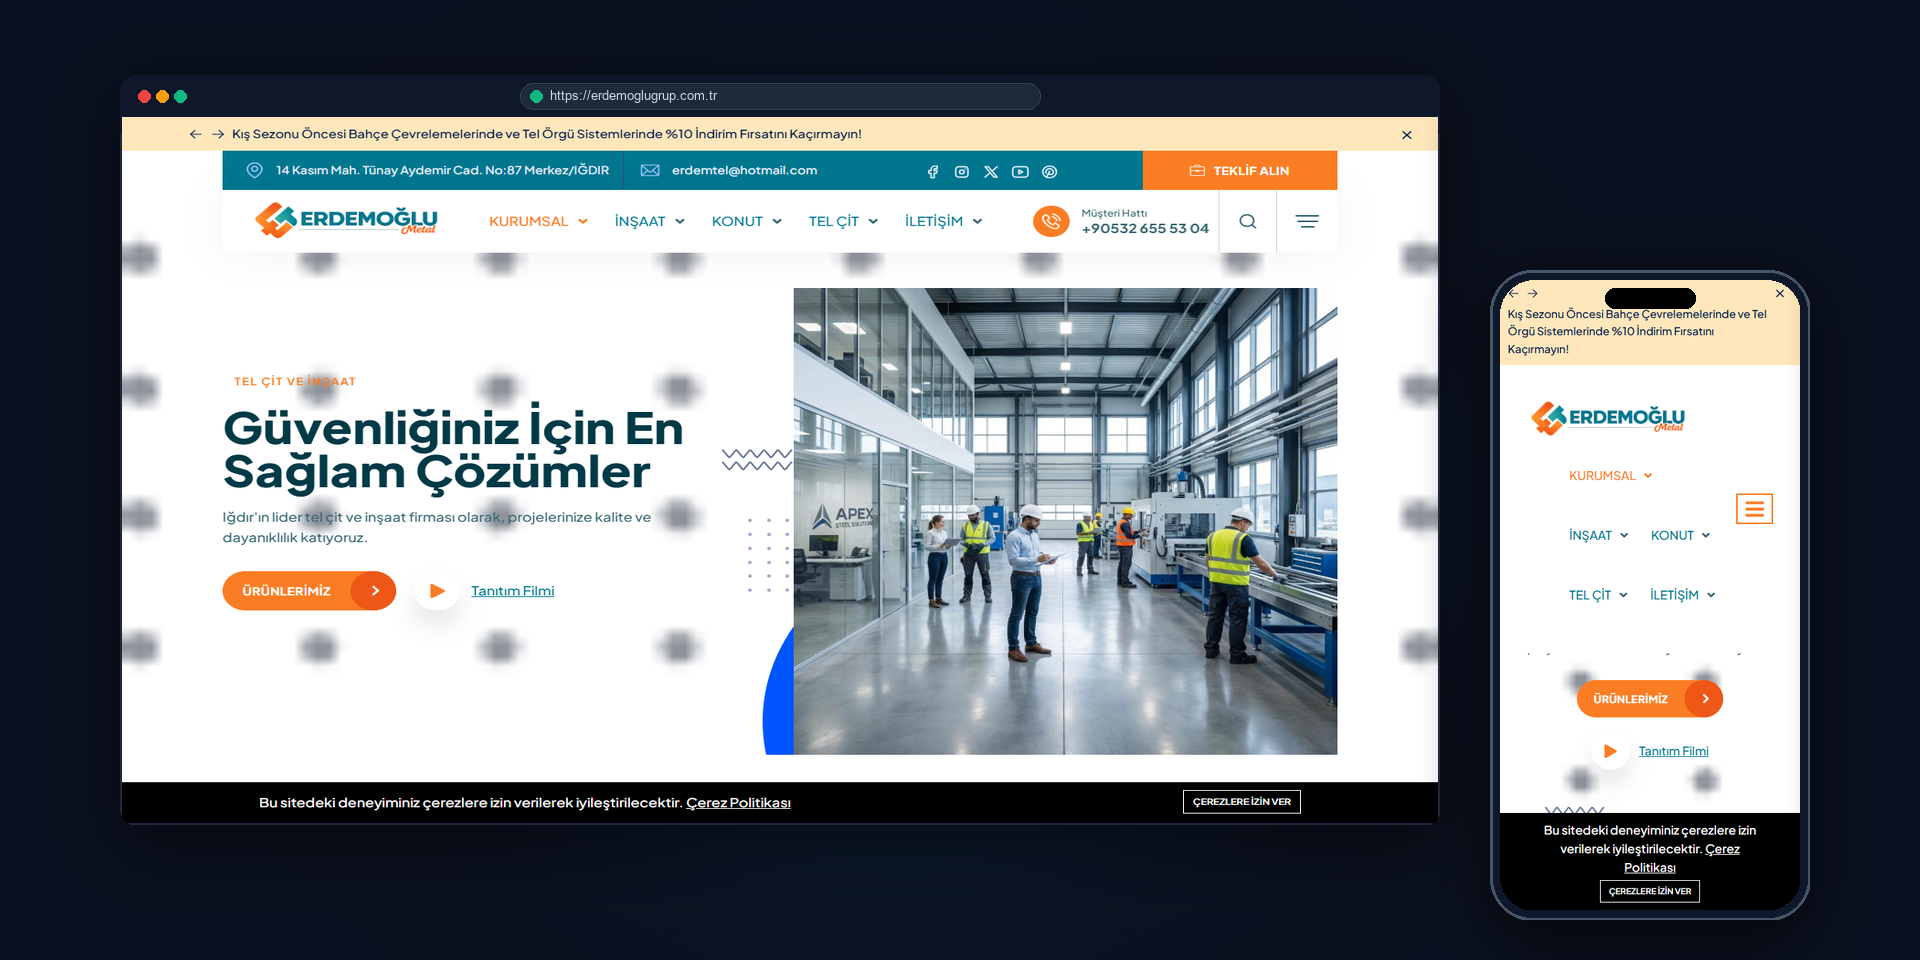Click next arrow in desktop announcement bar
The width and height of the screenshot is (1920, 960).
[218, 134]
